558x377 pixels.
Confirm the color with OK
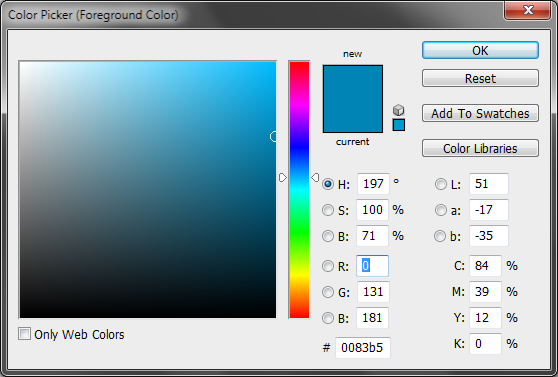[480, 50]
